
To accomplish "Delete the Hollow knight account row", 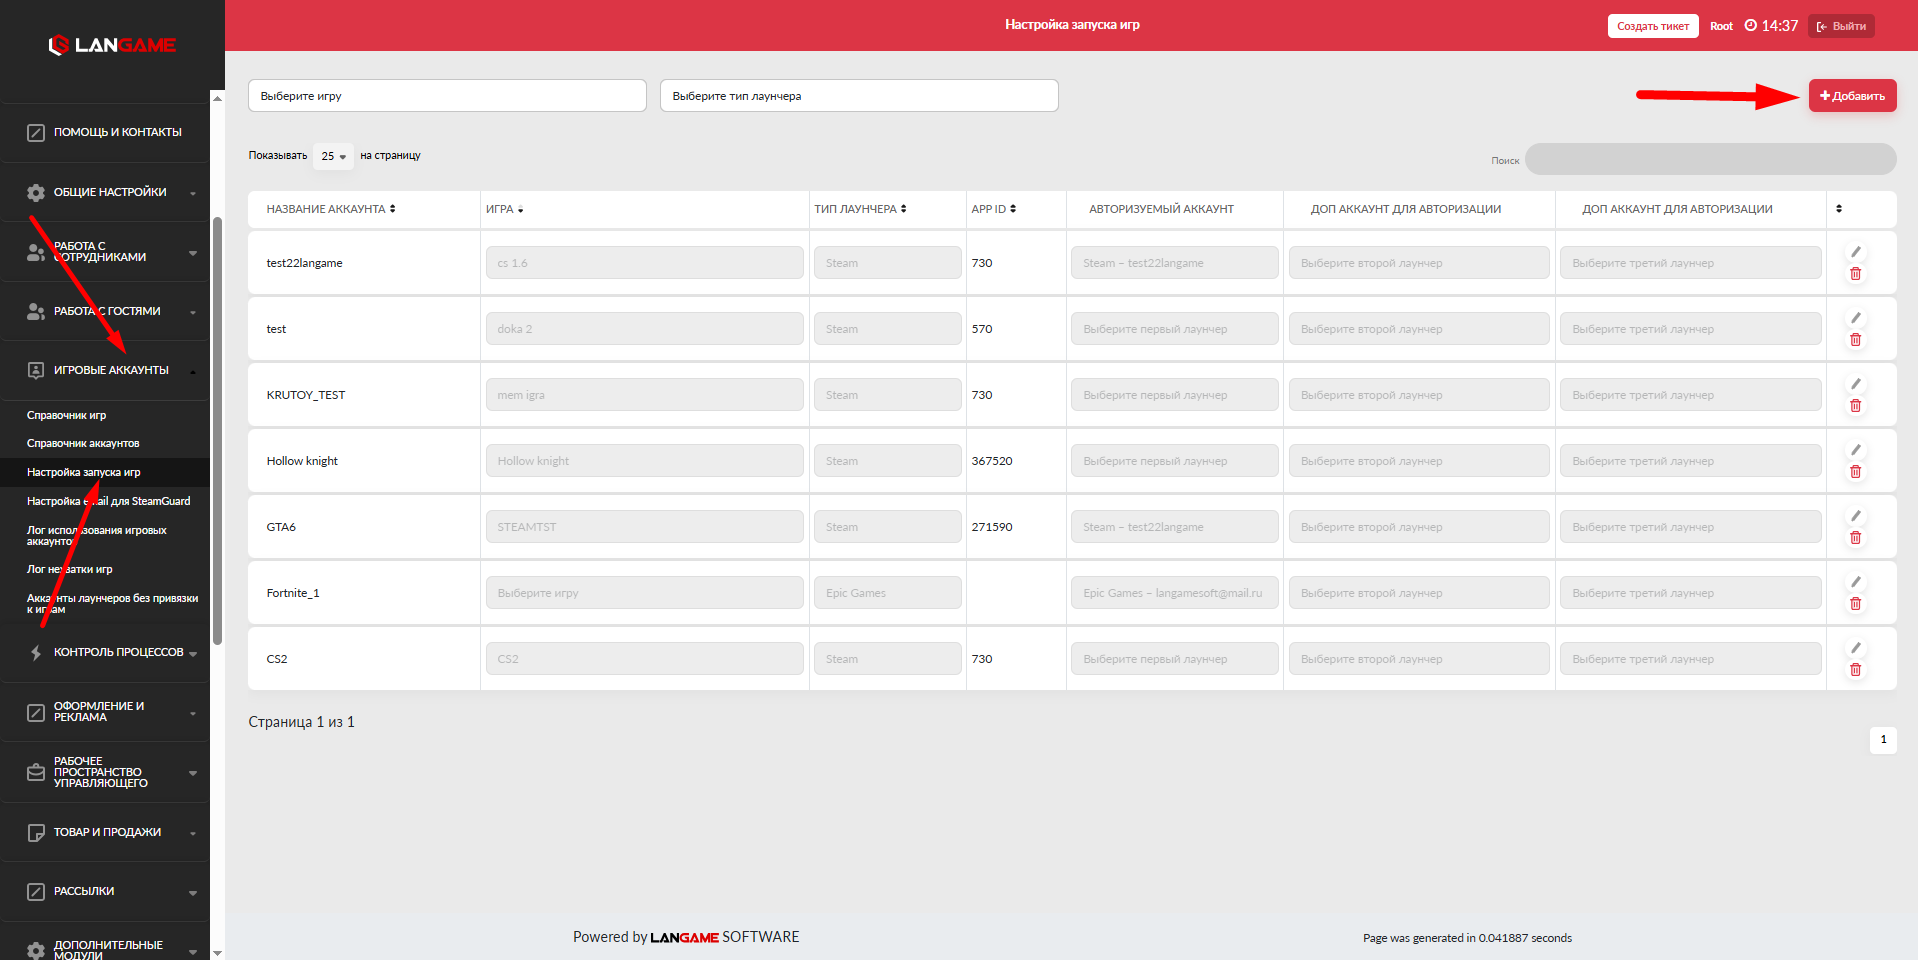I will pos(1855,472).
